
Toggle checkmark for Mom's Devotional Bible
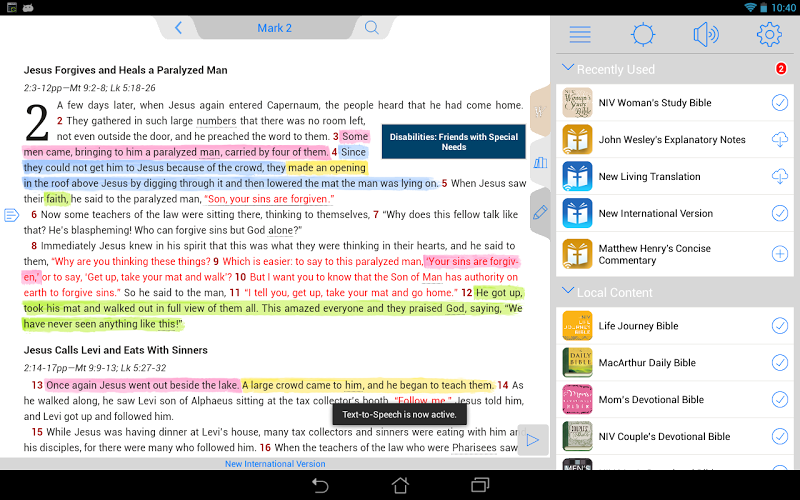(x=780, y=399)
